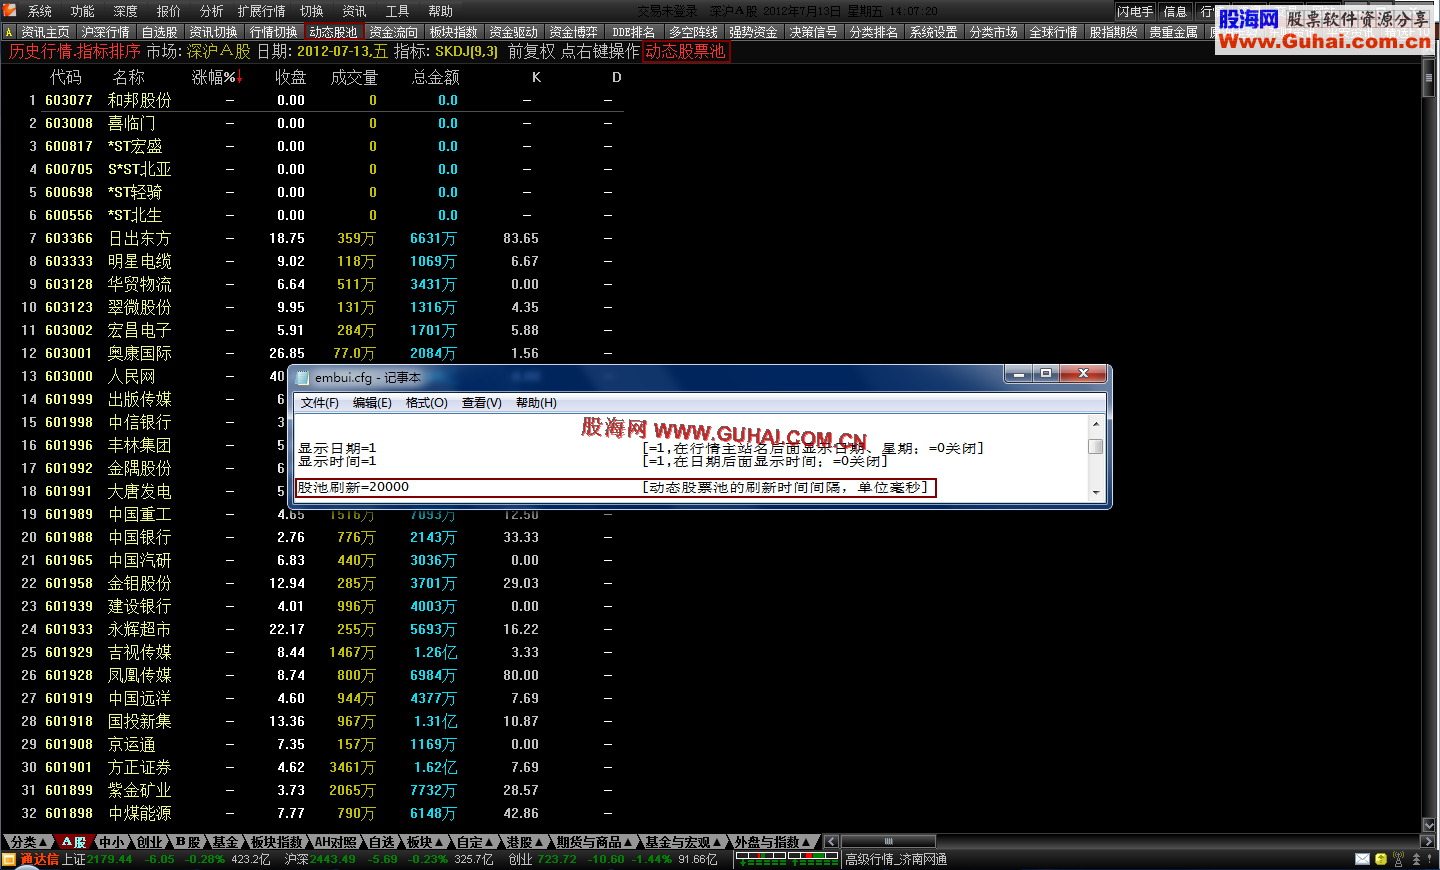This screenshot has width=1440, height=870.
Task: Click the 资讯主页 toolbar button
Action: [45, 32]
